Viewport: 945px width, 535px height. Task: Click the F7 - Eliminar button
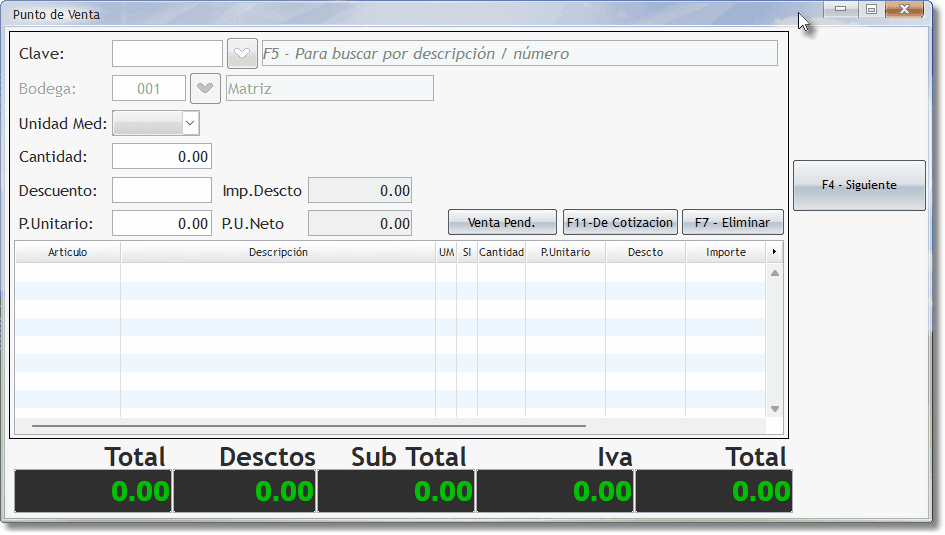point(733,222)
